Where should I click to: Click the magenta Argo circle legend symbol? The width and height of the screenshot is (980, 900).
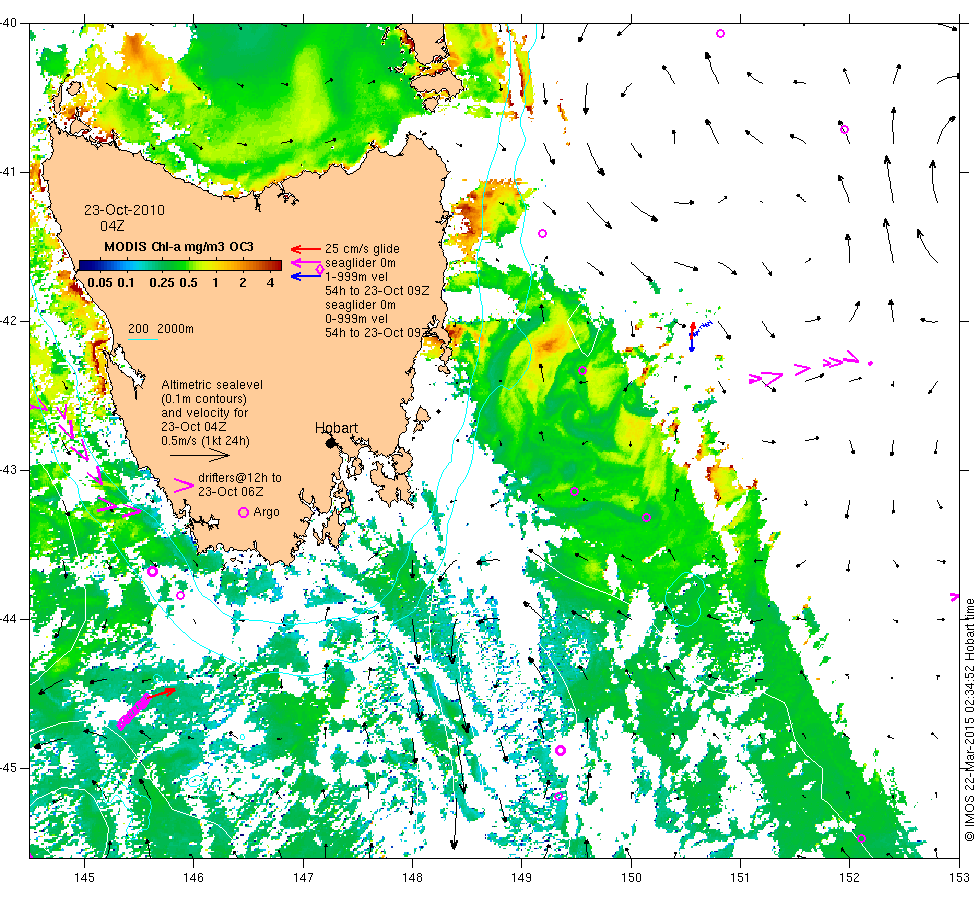[244, 512]
